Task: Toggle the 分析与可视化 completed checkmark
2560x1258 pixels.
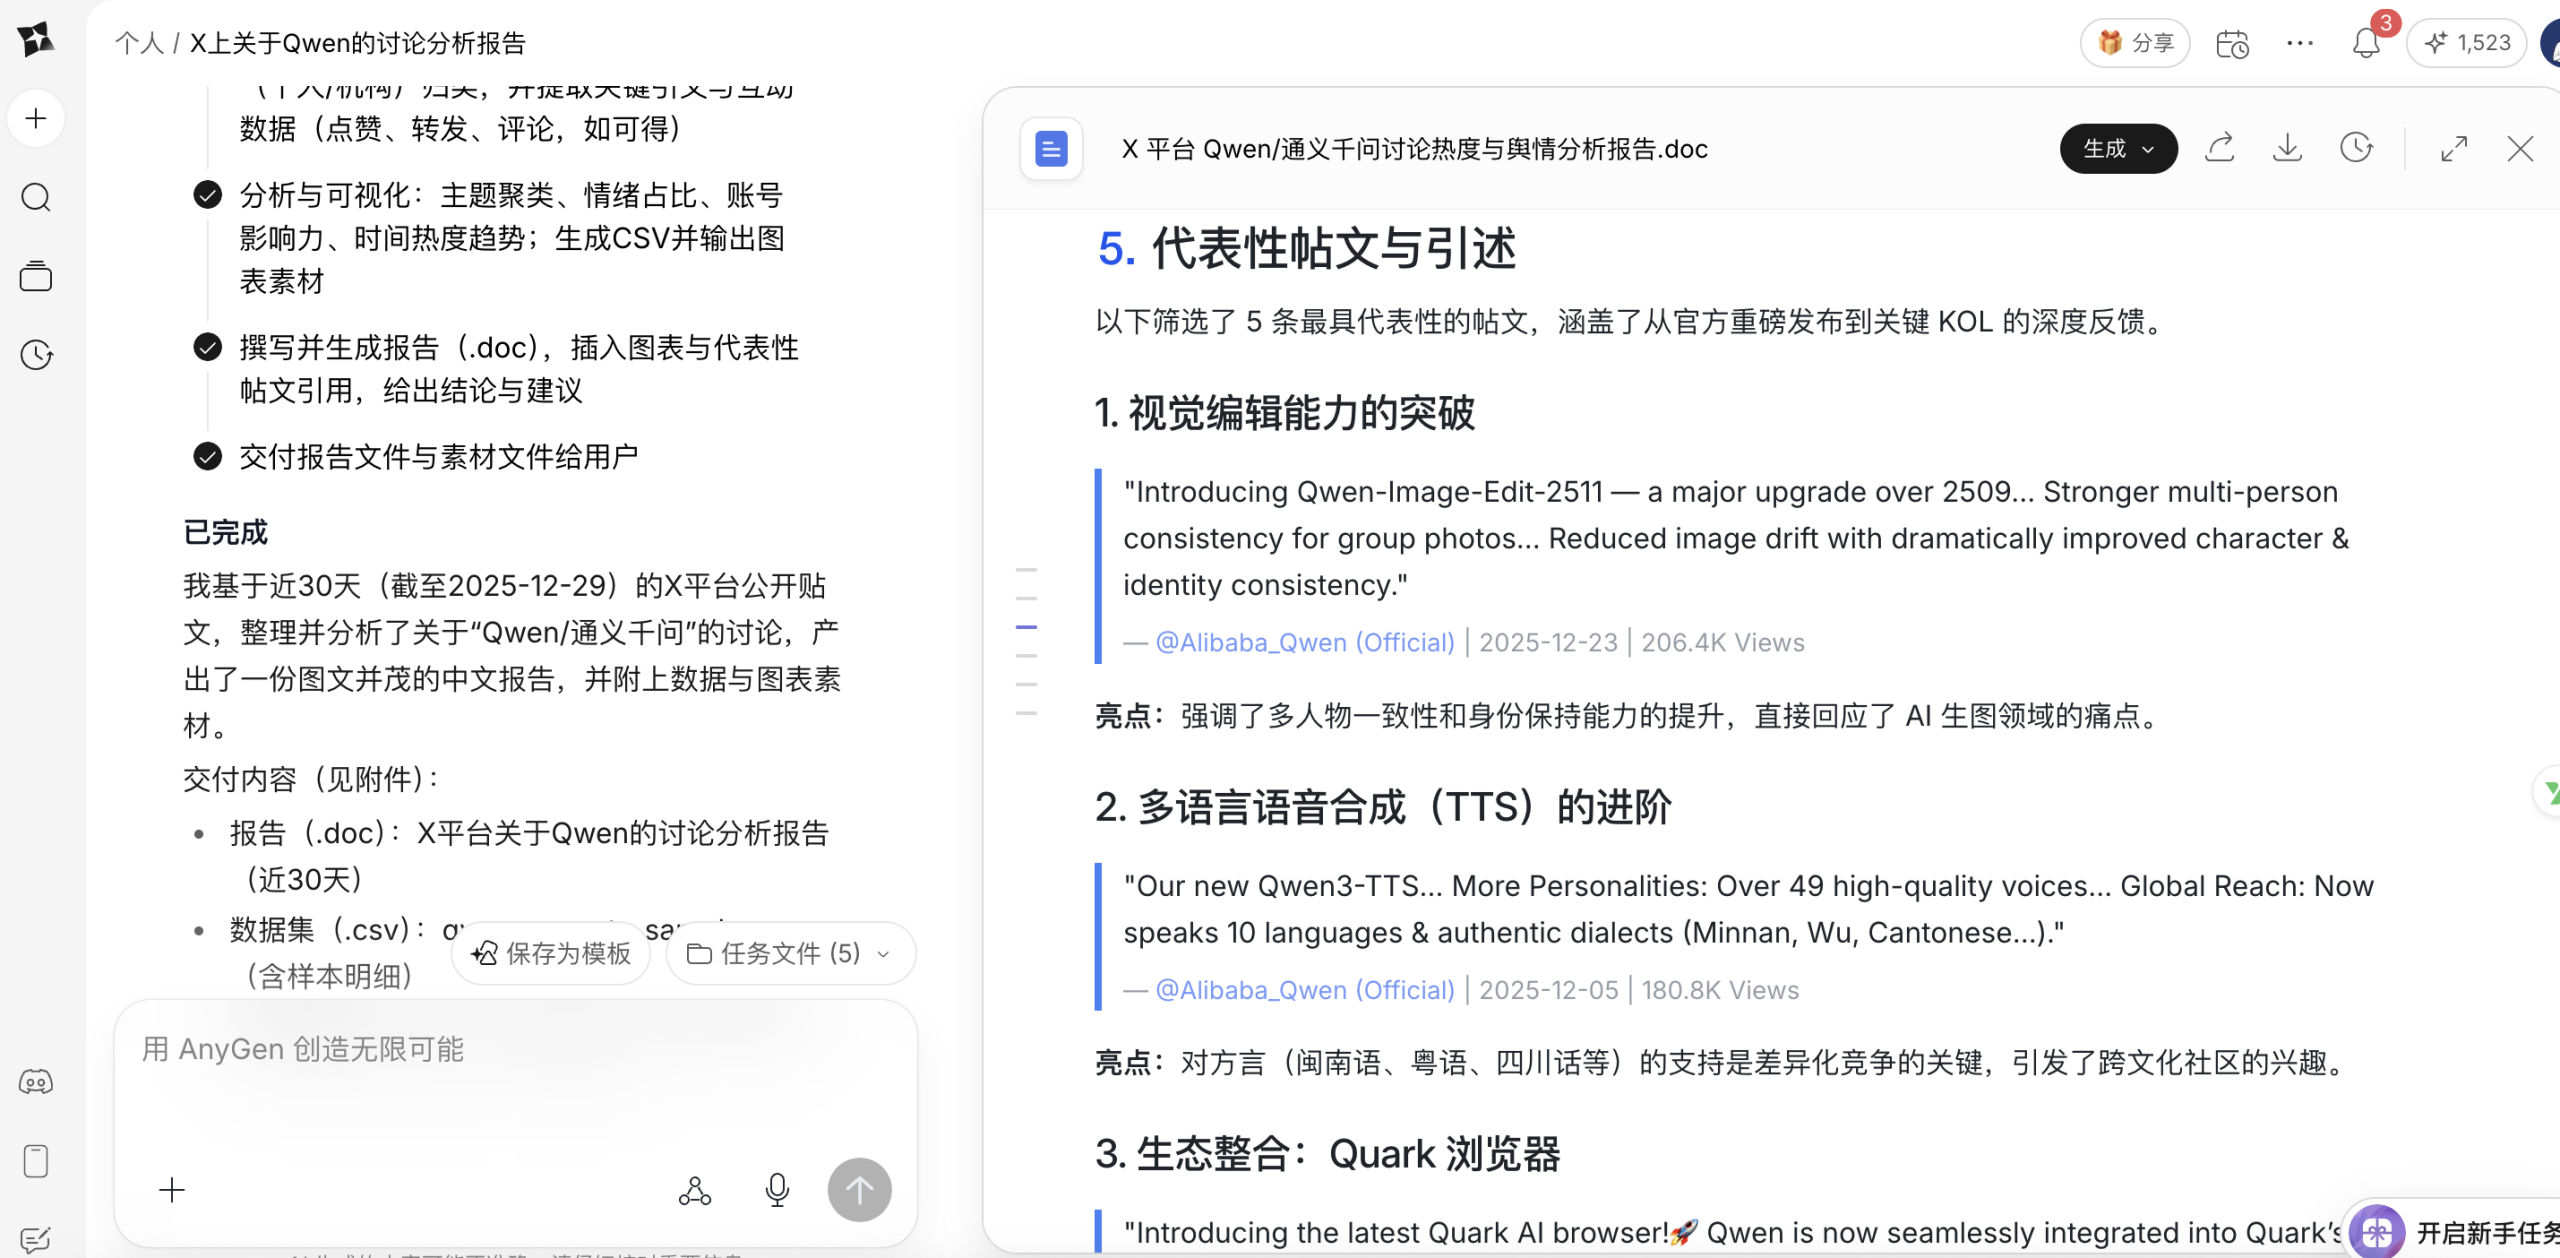Action: (207, 195)
